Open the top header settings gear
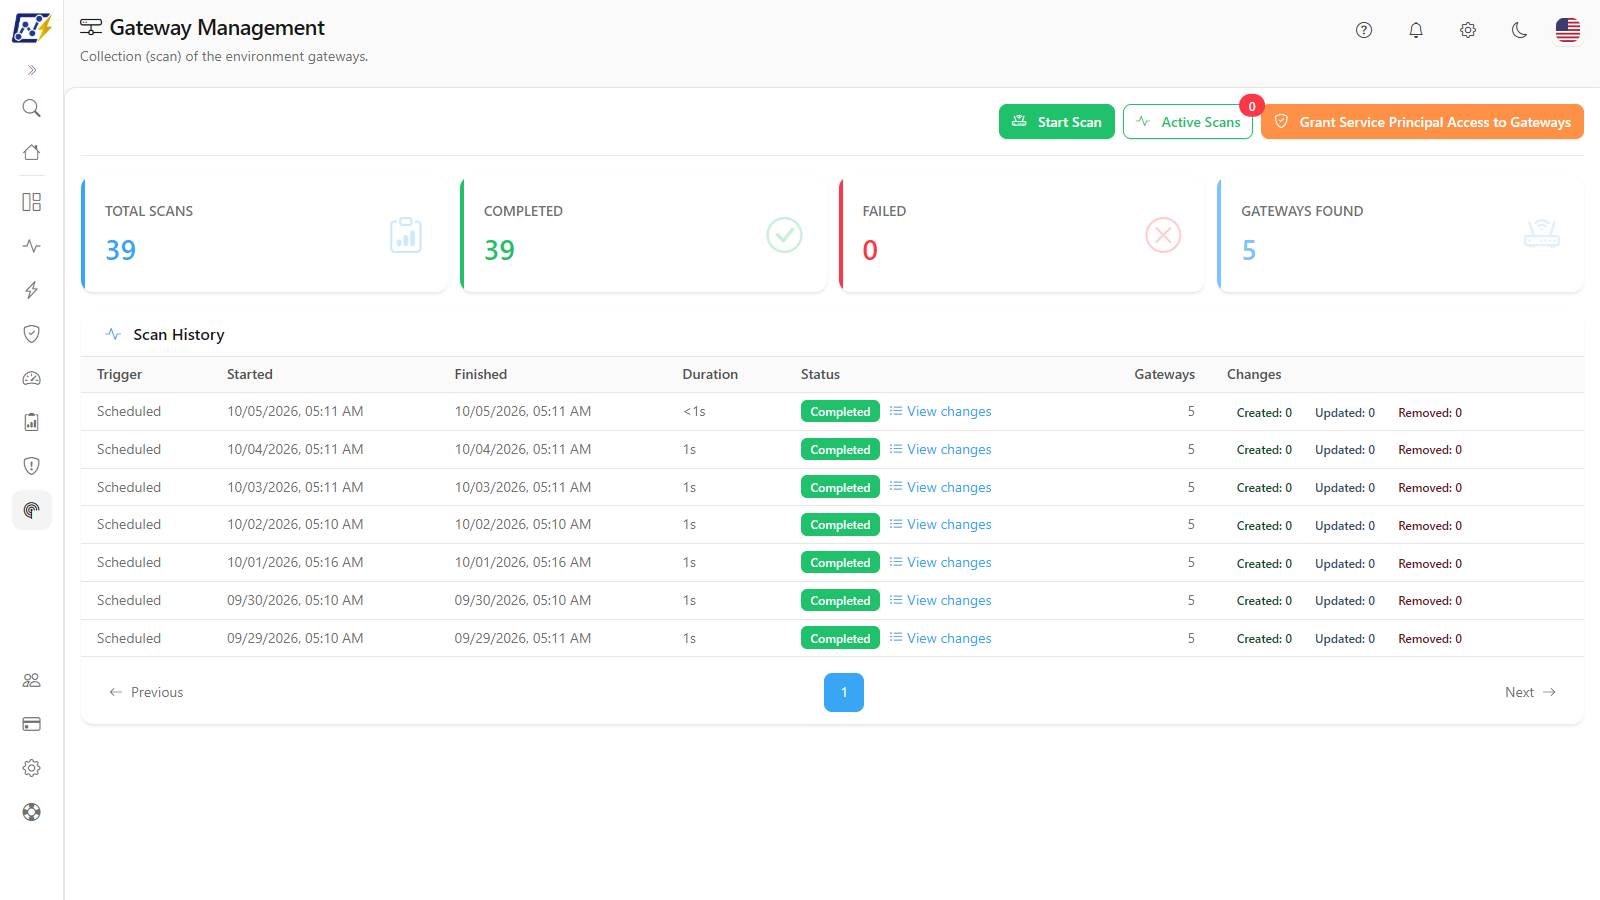1600x900 pixels. (1468, 30)
